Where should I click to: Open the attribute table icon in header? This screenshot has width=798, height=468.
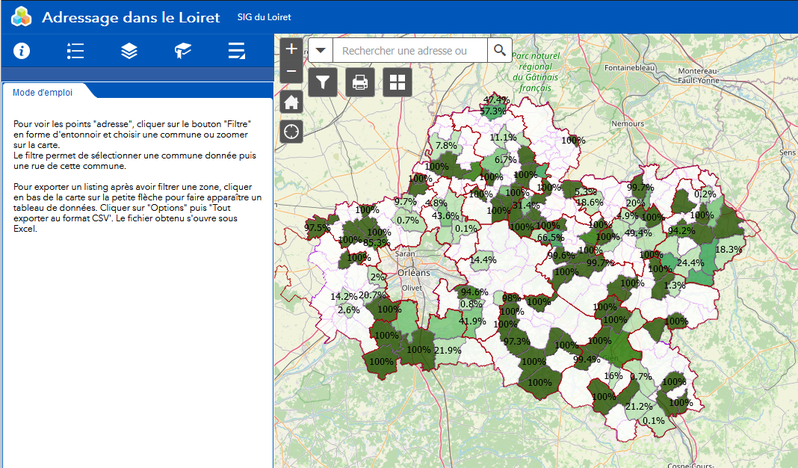pyautogui.click(x=237, y=52)
